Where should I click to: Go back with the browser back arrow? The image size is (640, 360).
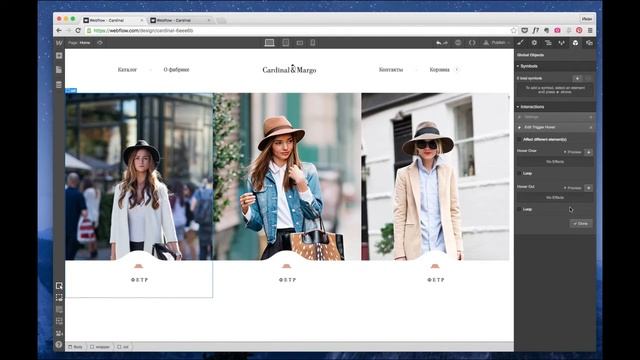pos(59,31)
